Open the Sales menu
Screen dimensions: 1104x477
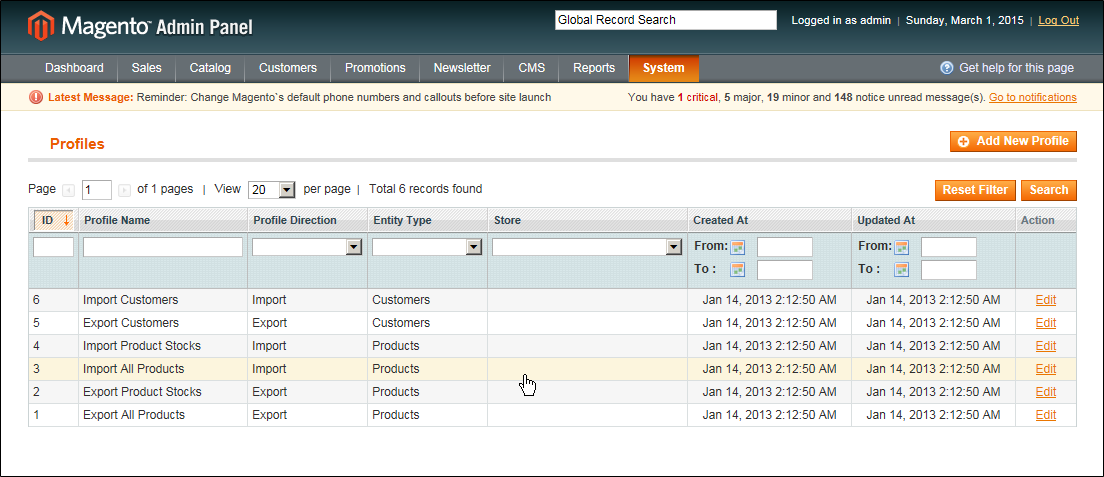(146, 68)
